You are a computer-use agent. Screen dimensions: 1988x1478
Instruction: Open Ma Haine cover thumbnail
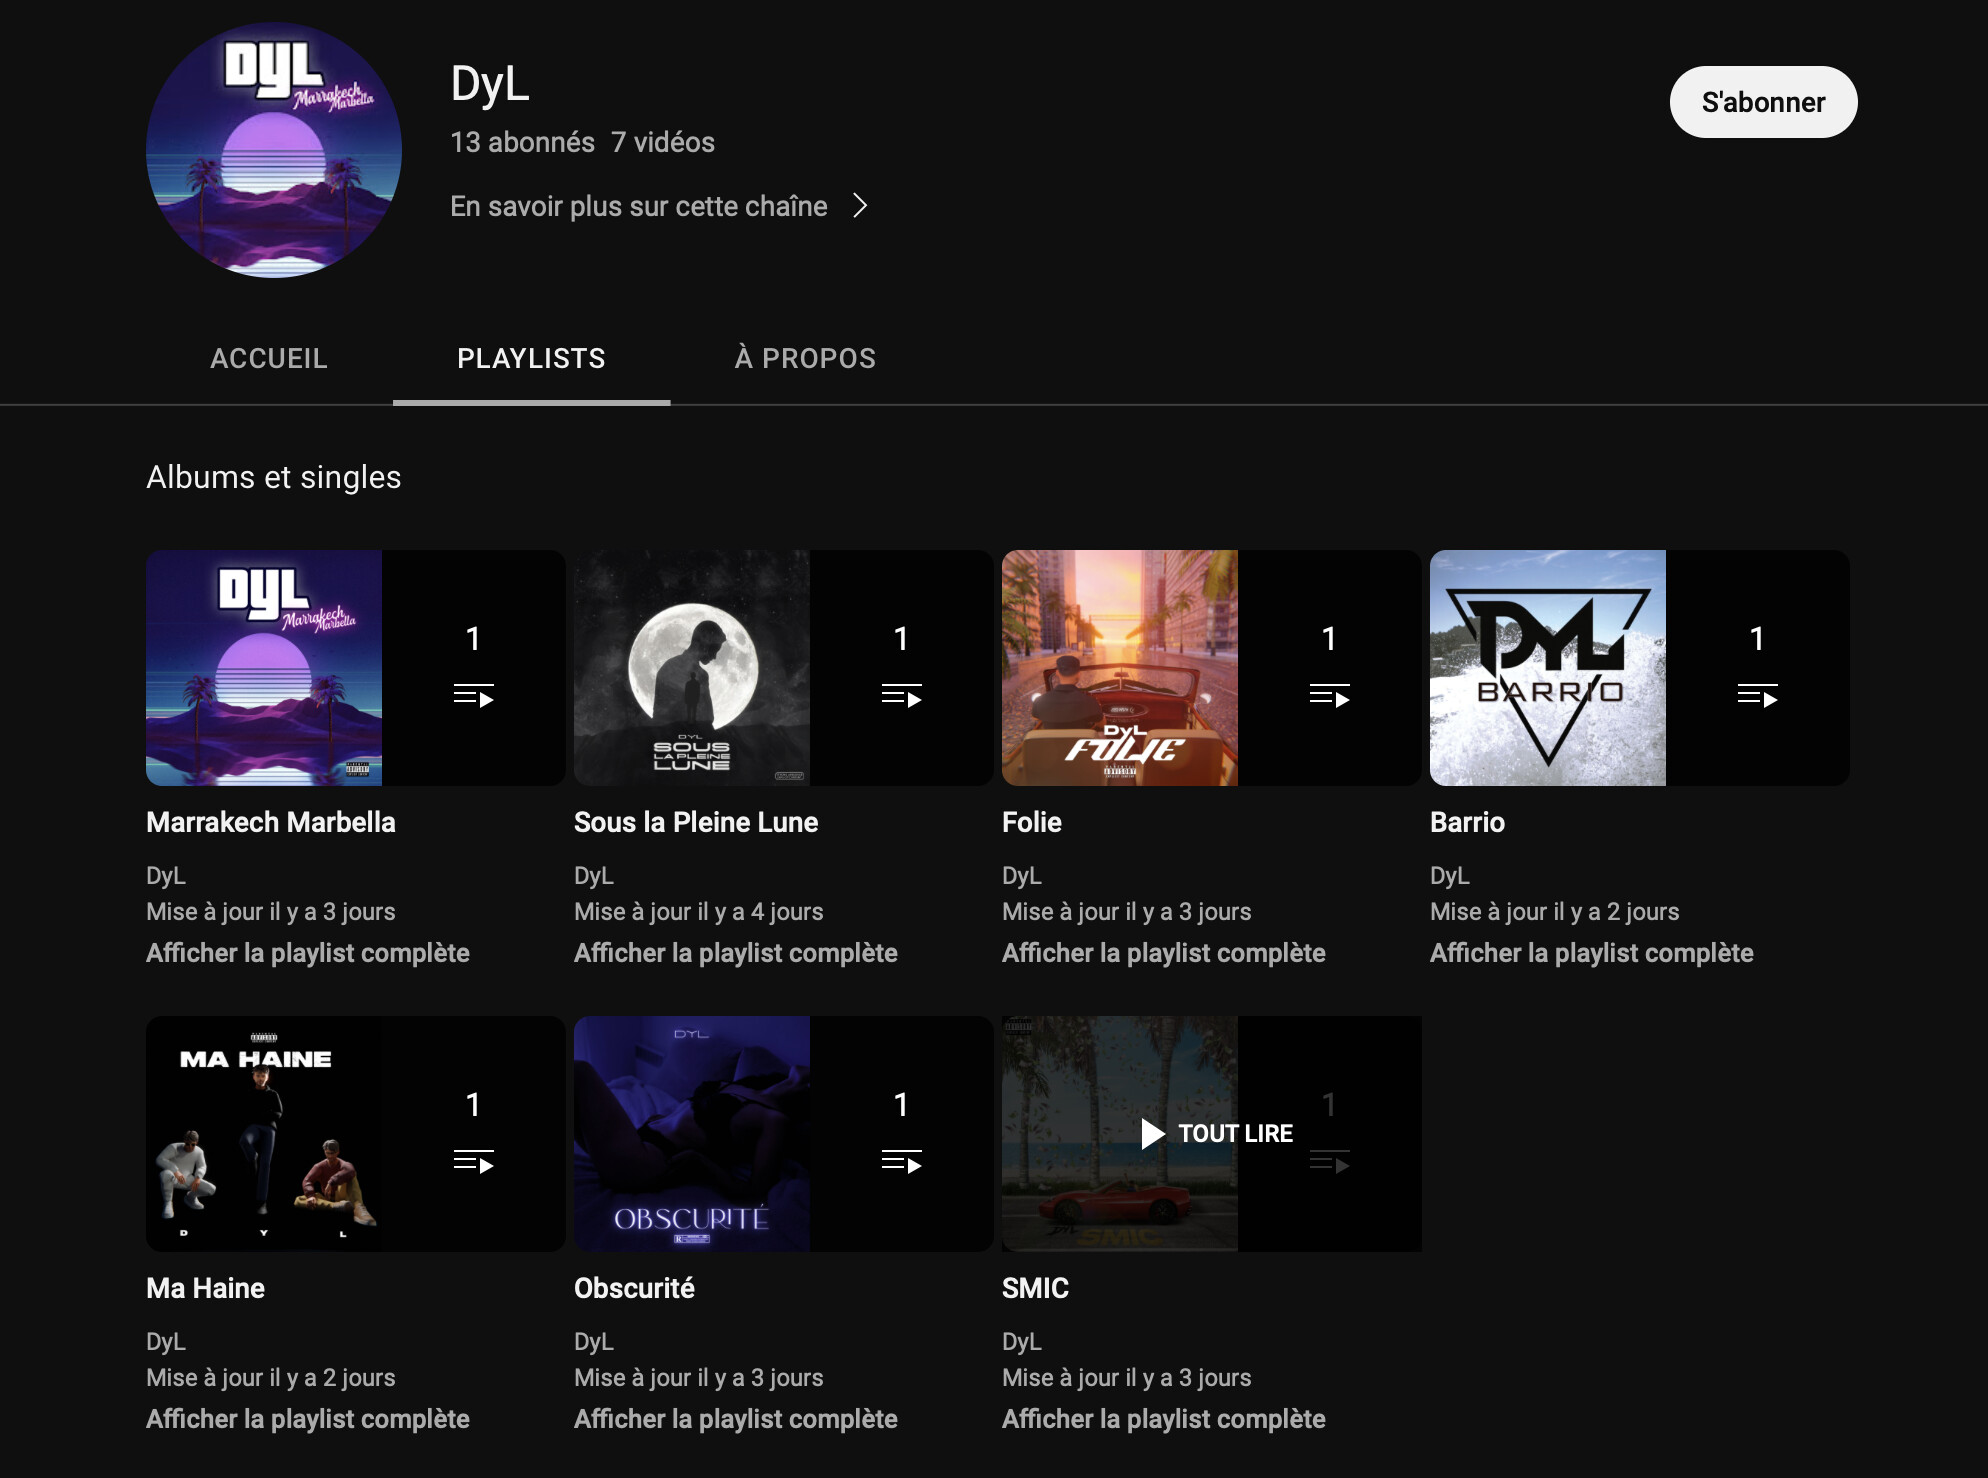click(264, 1134)
